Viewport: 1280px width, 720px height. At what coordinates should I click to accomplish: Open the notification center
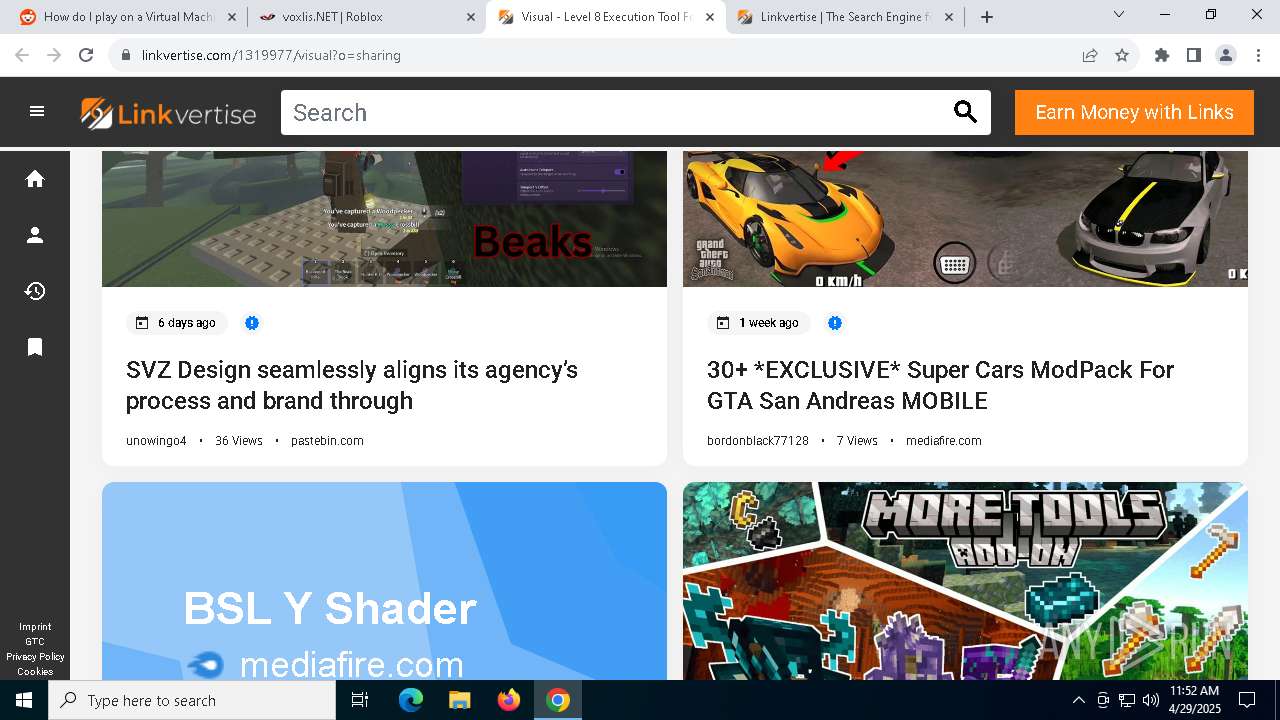(x=1247, y=700)
